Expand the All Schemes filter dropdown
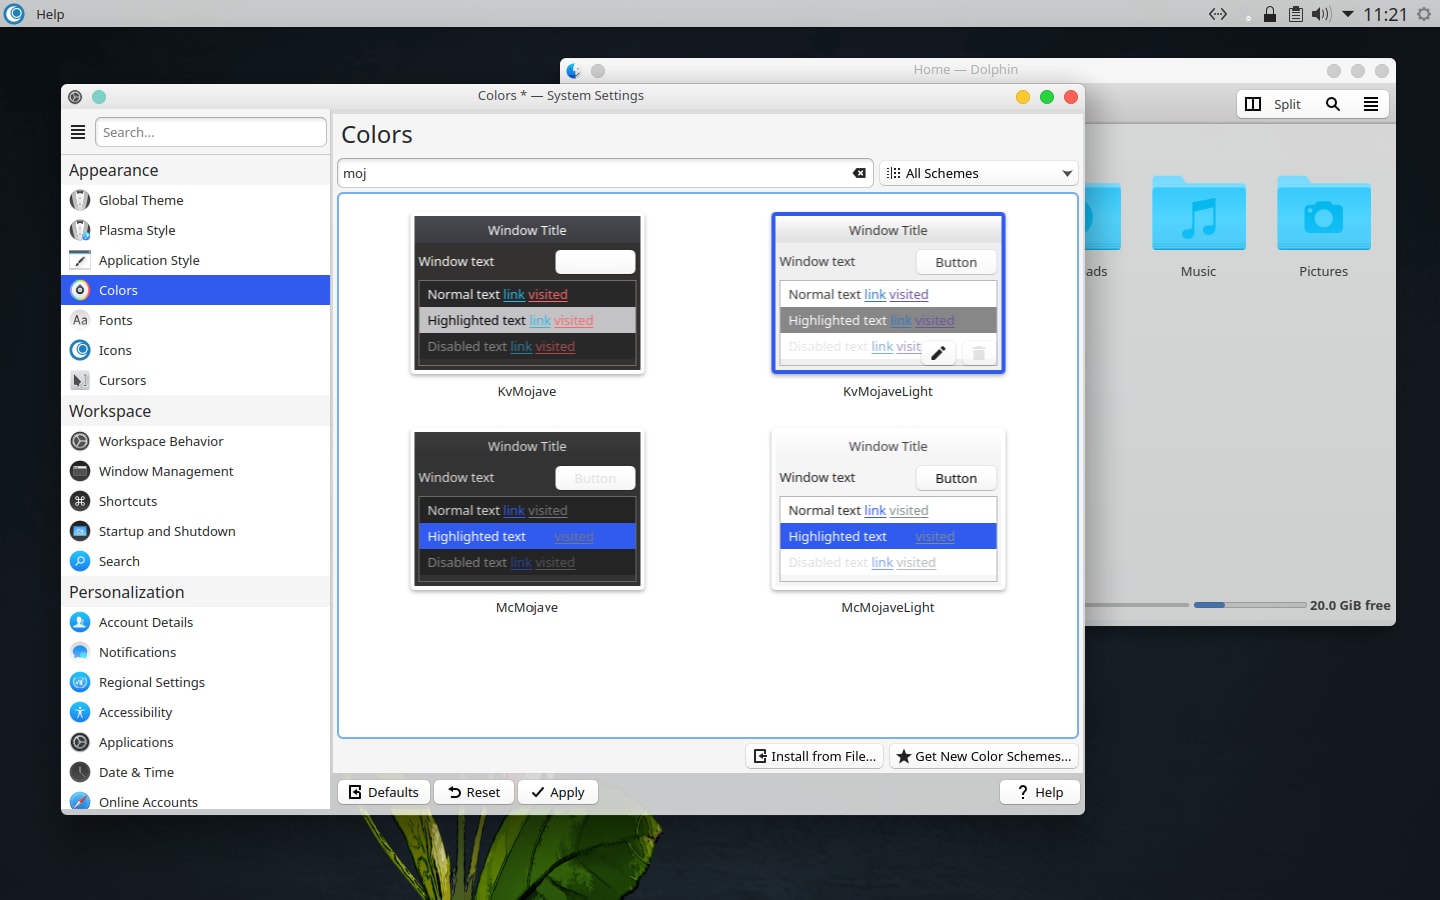This screenshot has height=900, width=1440. point(978,173)
